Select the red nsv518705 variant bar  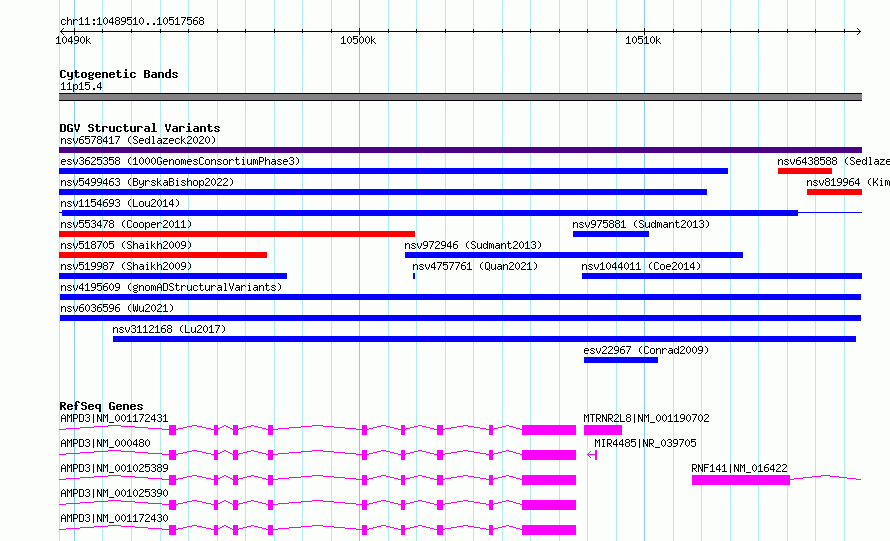(x=163, y=255)
